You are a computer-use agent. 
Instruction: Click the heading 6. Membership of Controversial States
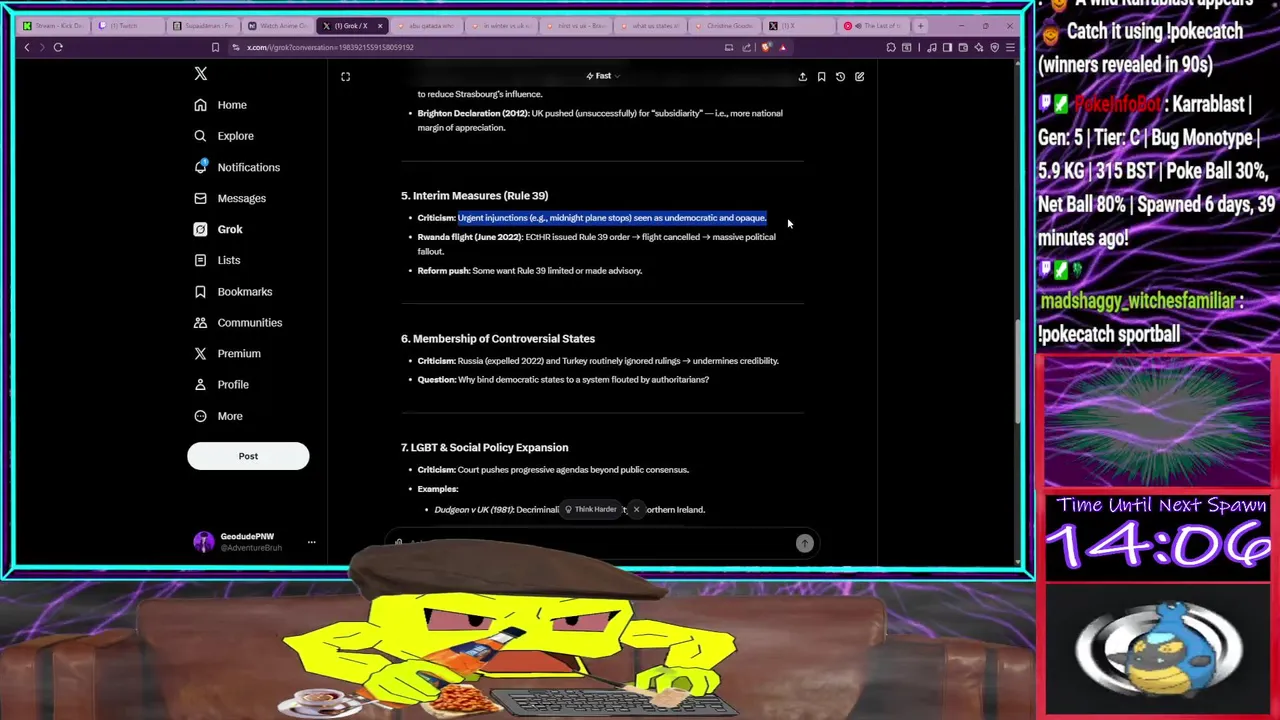point(498,339)
